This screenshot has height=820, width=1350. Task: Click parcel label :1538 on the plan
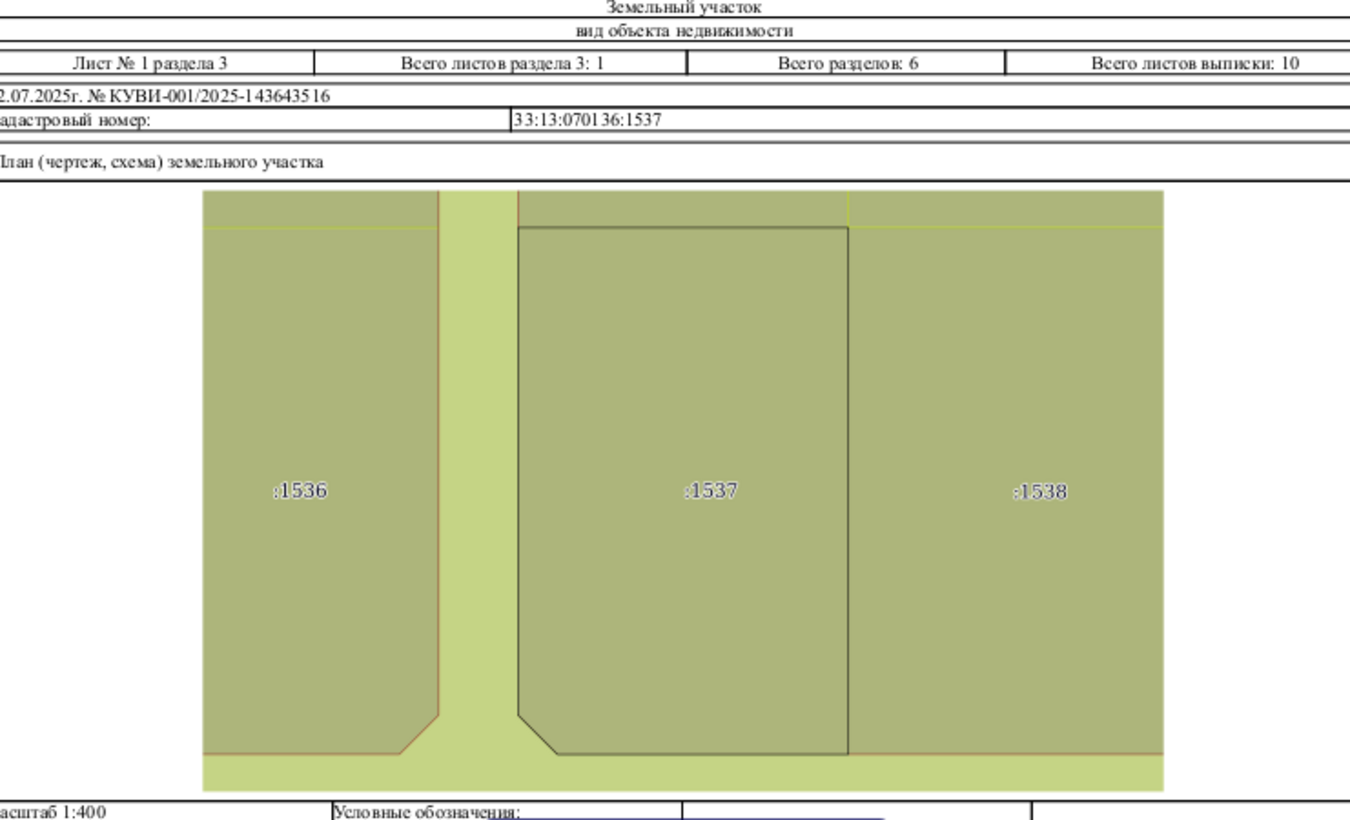click(1040, 491)
